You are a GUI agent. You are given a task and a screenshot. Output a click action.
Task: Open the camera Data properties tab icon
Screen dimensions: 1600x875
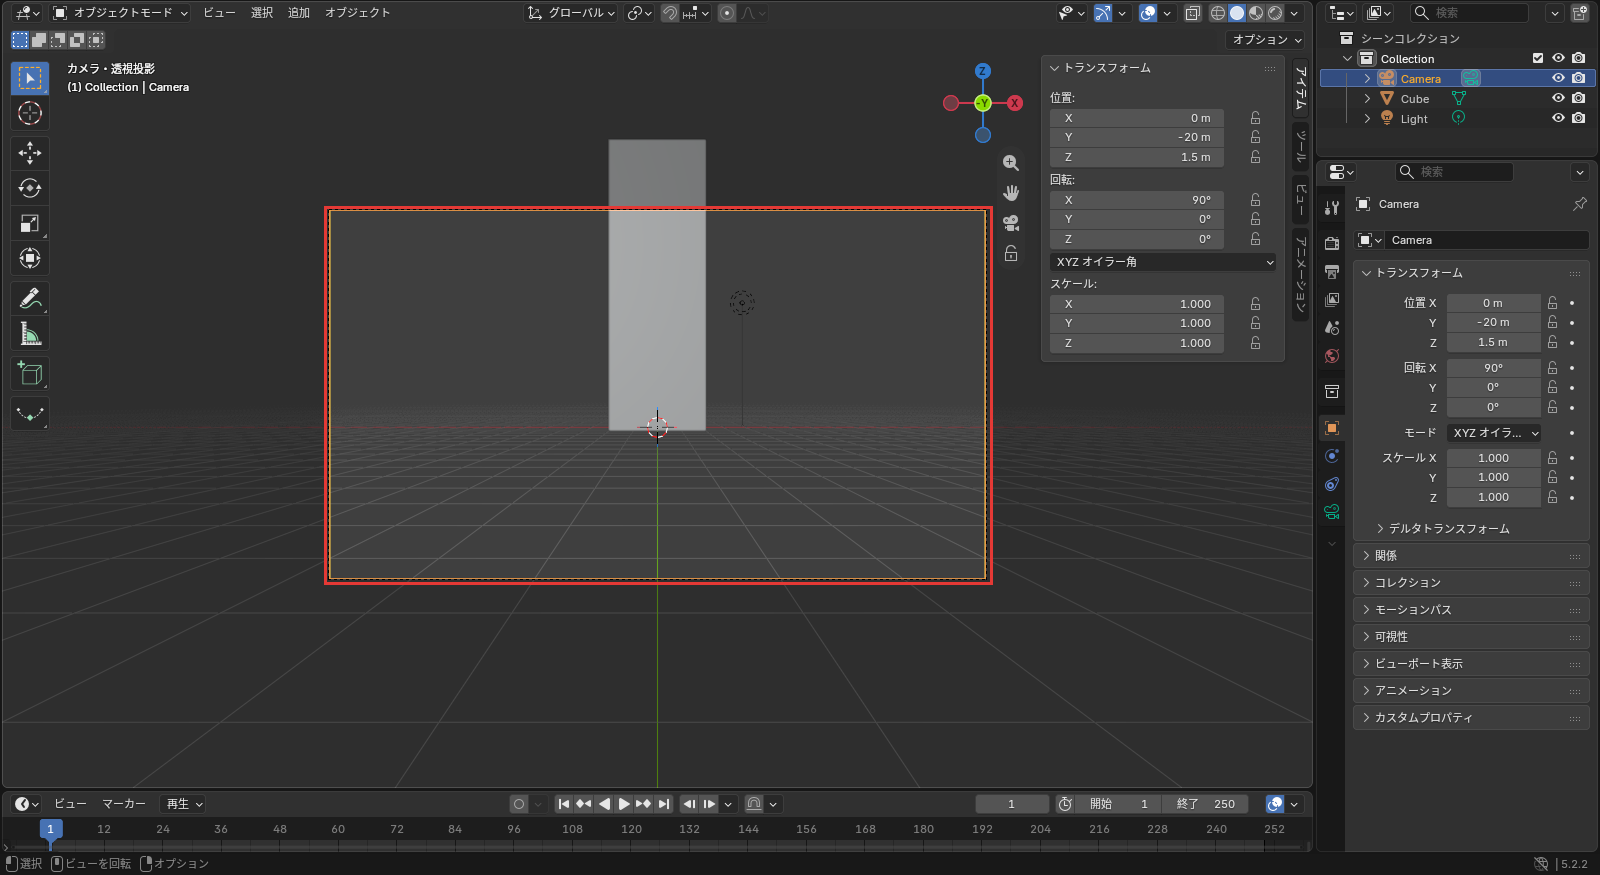coord(1332,512)
